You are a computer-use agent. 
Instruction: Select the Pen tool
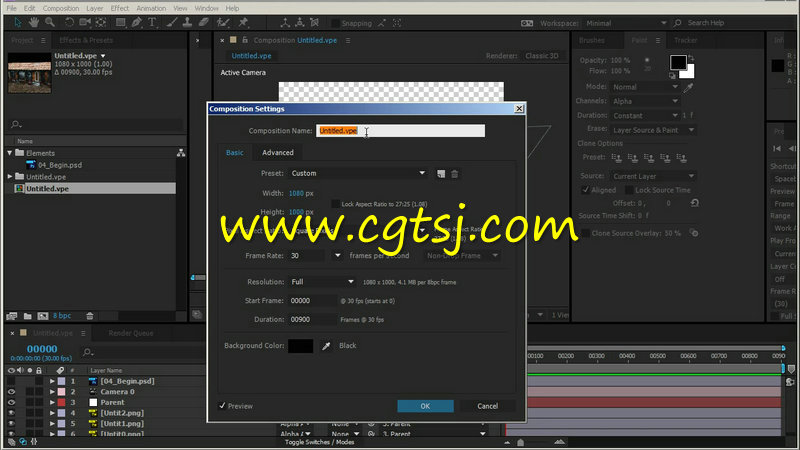pyautogui.click(x=136, y=22)
